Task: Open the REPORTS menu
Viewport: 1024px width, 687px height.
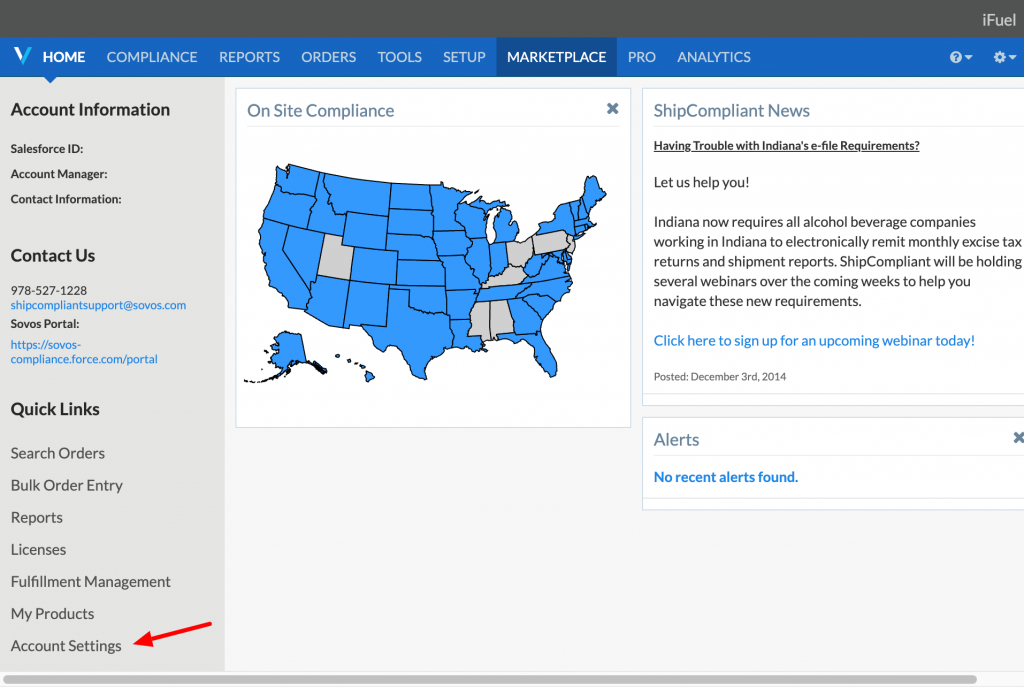Action: tap(249, 57)
